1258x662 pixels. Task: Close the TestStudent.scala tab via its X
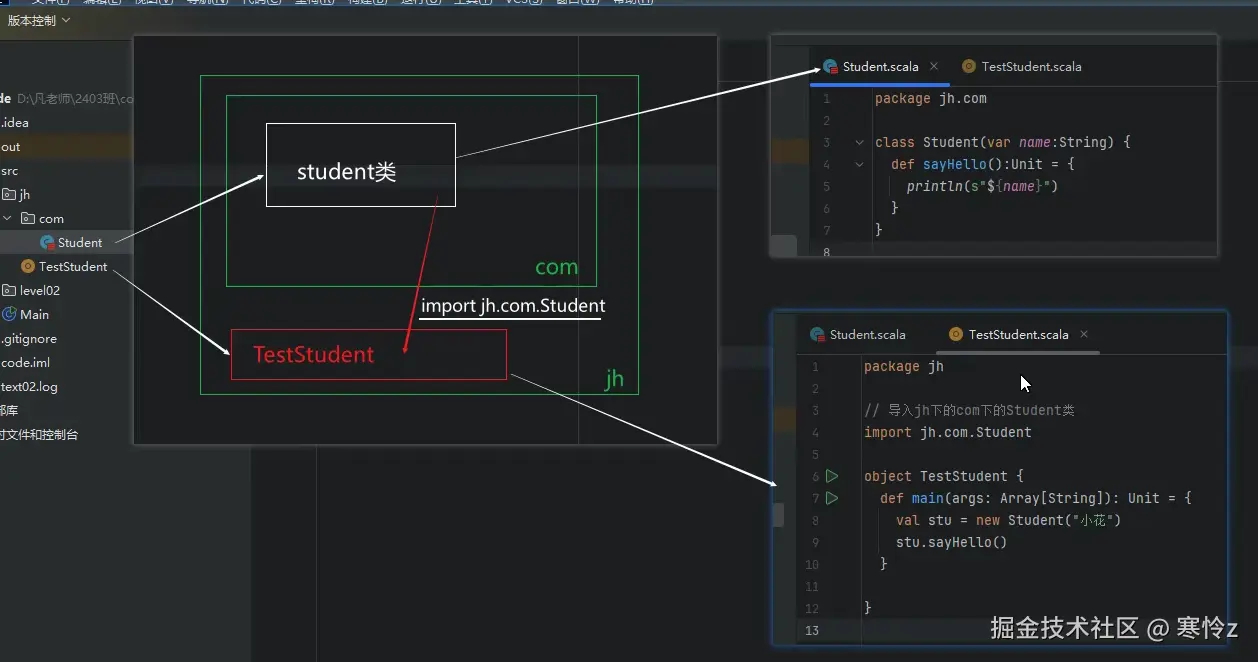pos(1084,334)
